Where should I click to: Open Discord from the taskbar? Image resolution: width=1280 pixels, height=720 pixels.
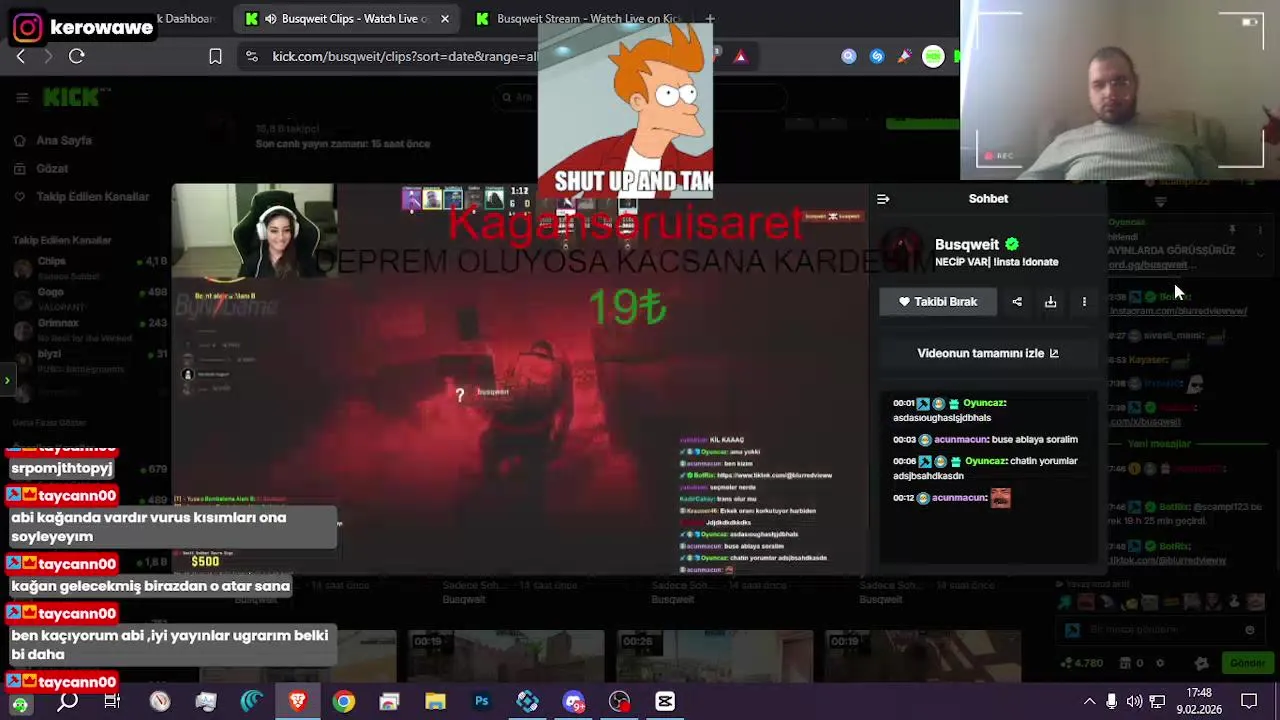tap(573, 702)
